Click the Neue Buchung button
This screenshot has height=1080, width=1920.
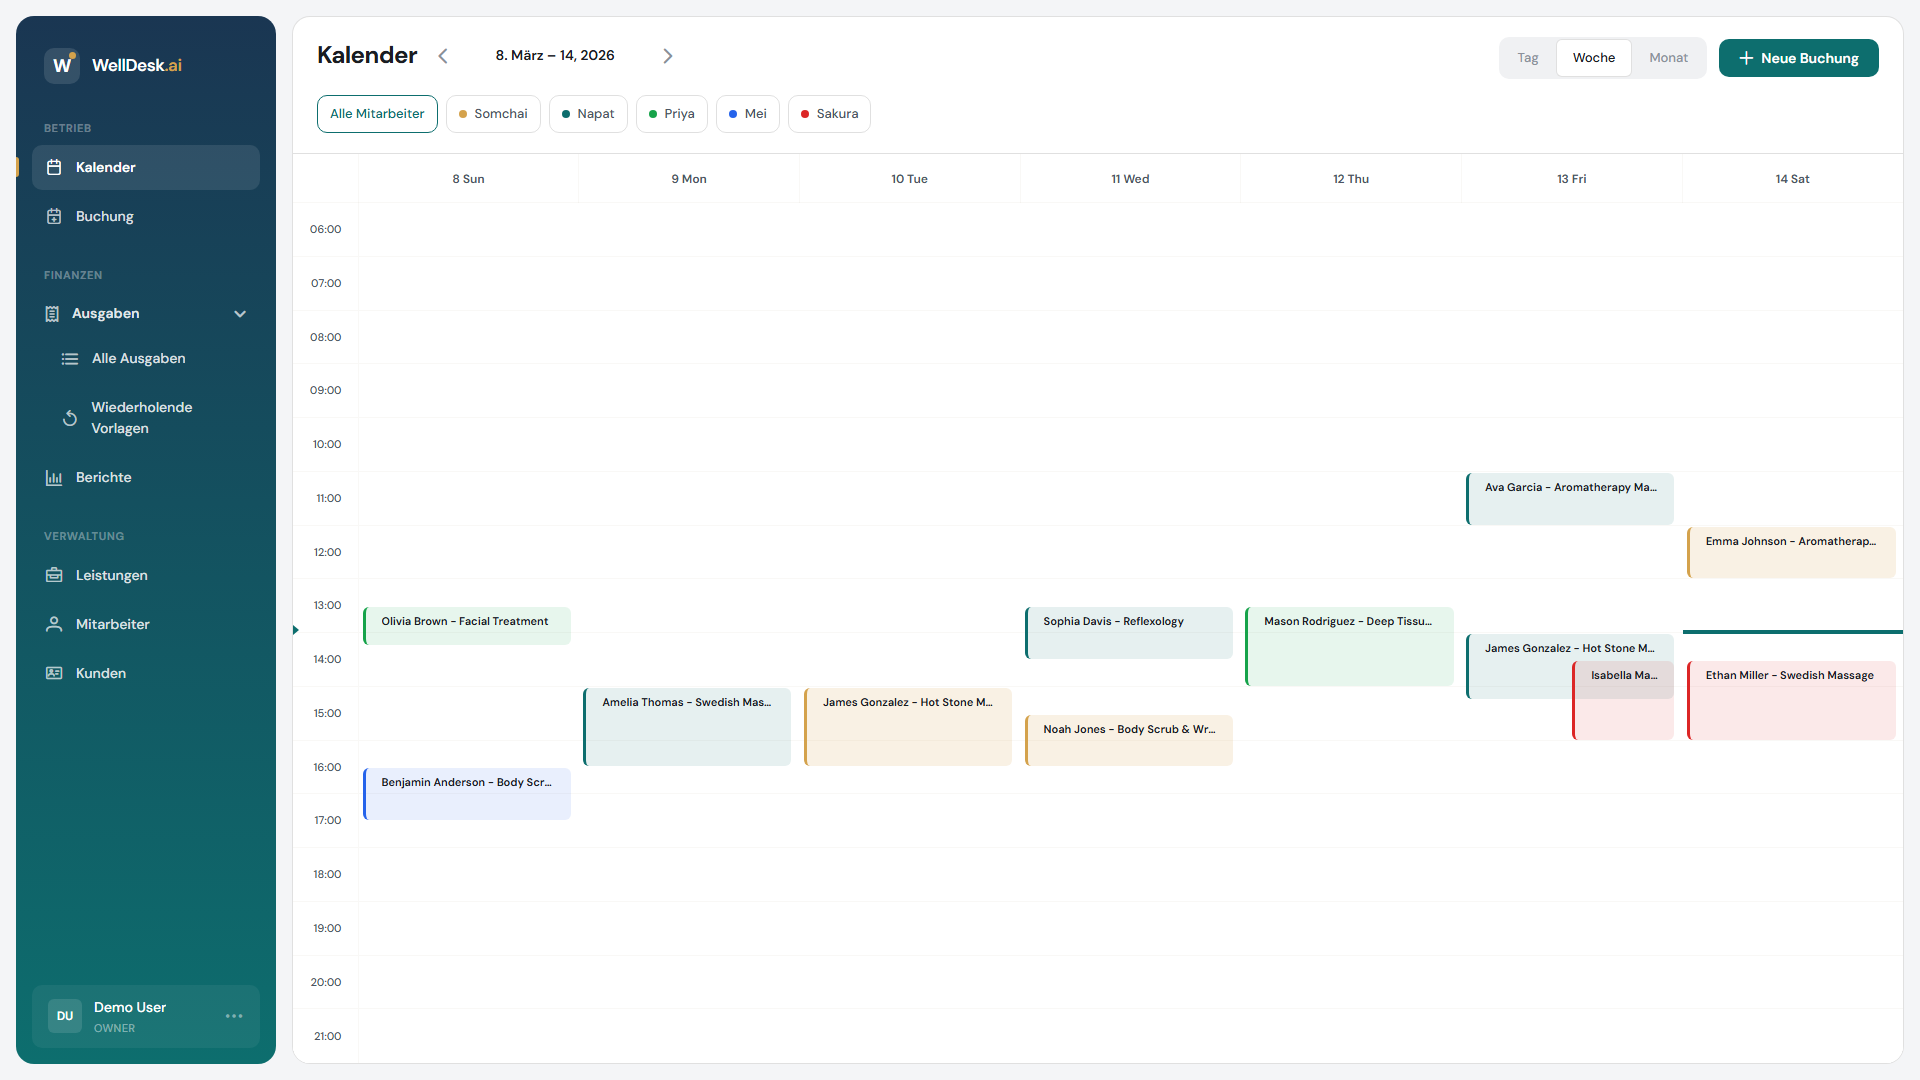[1798, 57]
